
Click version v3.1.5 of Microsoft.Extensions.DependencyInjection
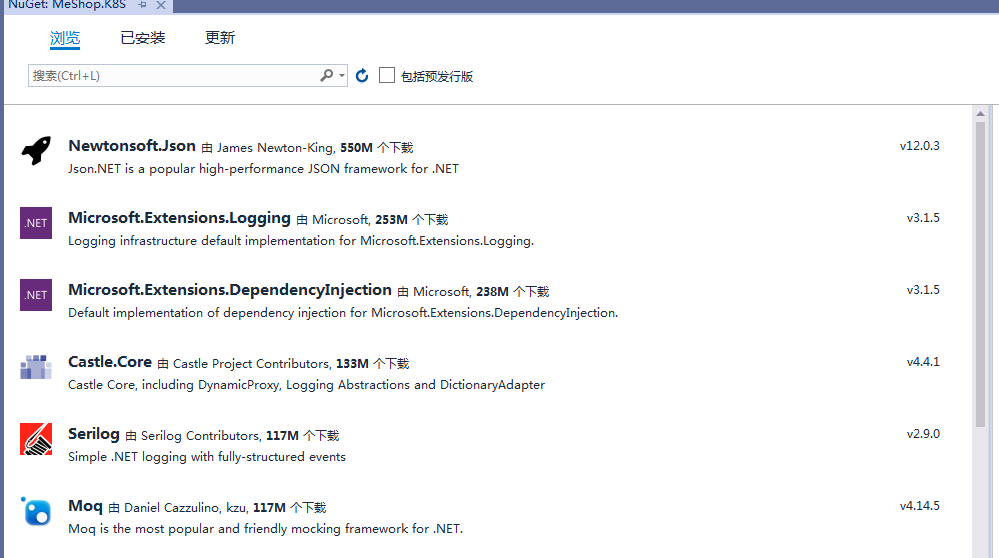[x=923, y=290]
